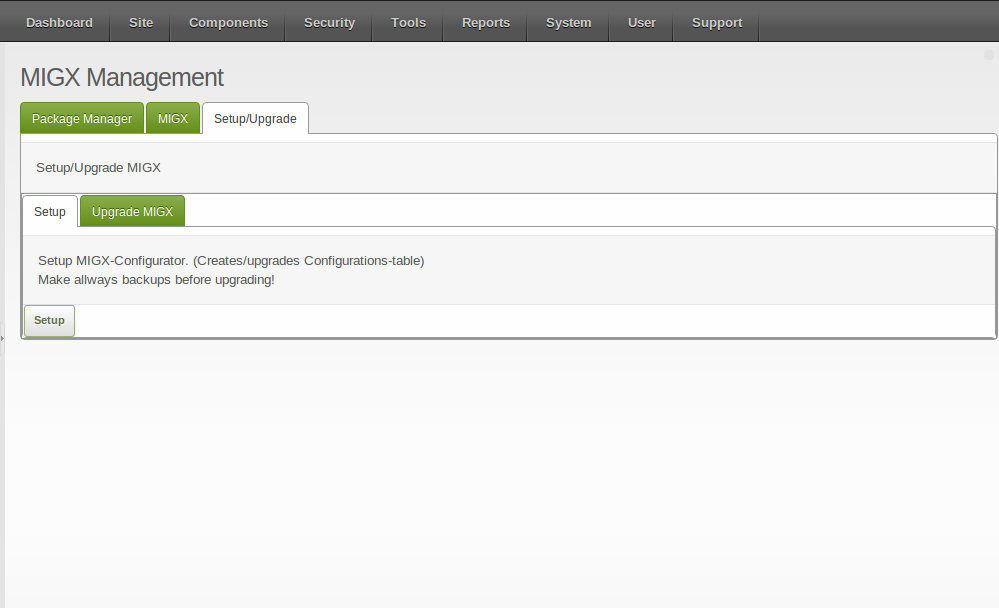999x608 pixels.
Task: Click the 'Setup MIGX-Configurator' description line
Action: [231, 261]
